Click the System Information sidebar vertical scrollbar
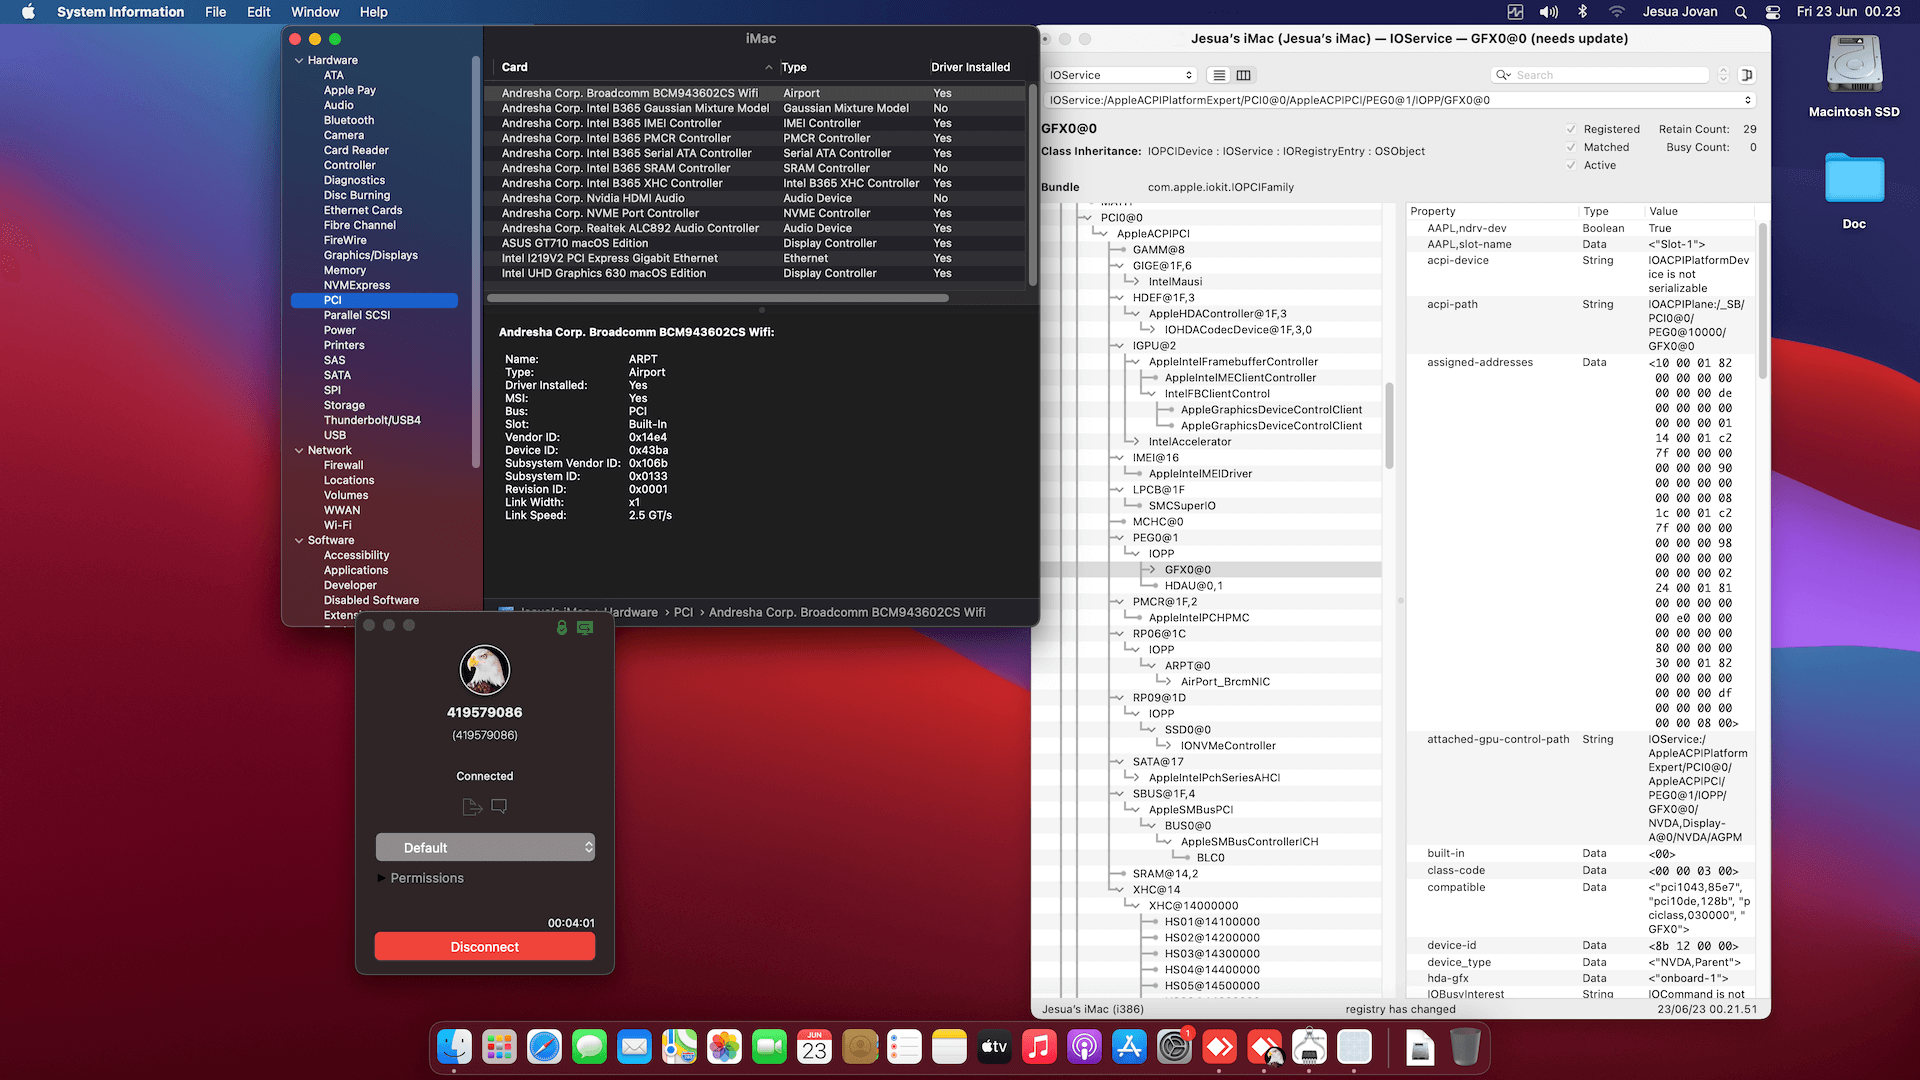Screen dimensions: 1920x1080 point(475,260)
